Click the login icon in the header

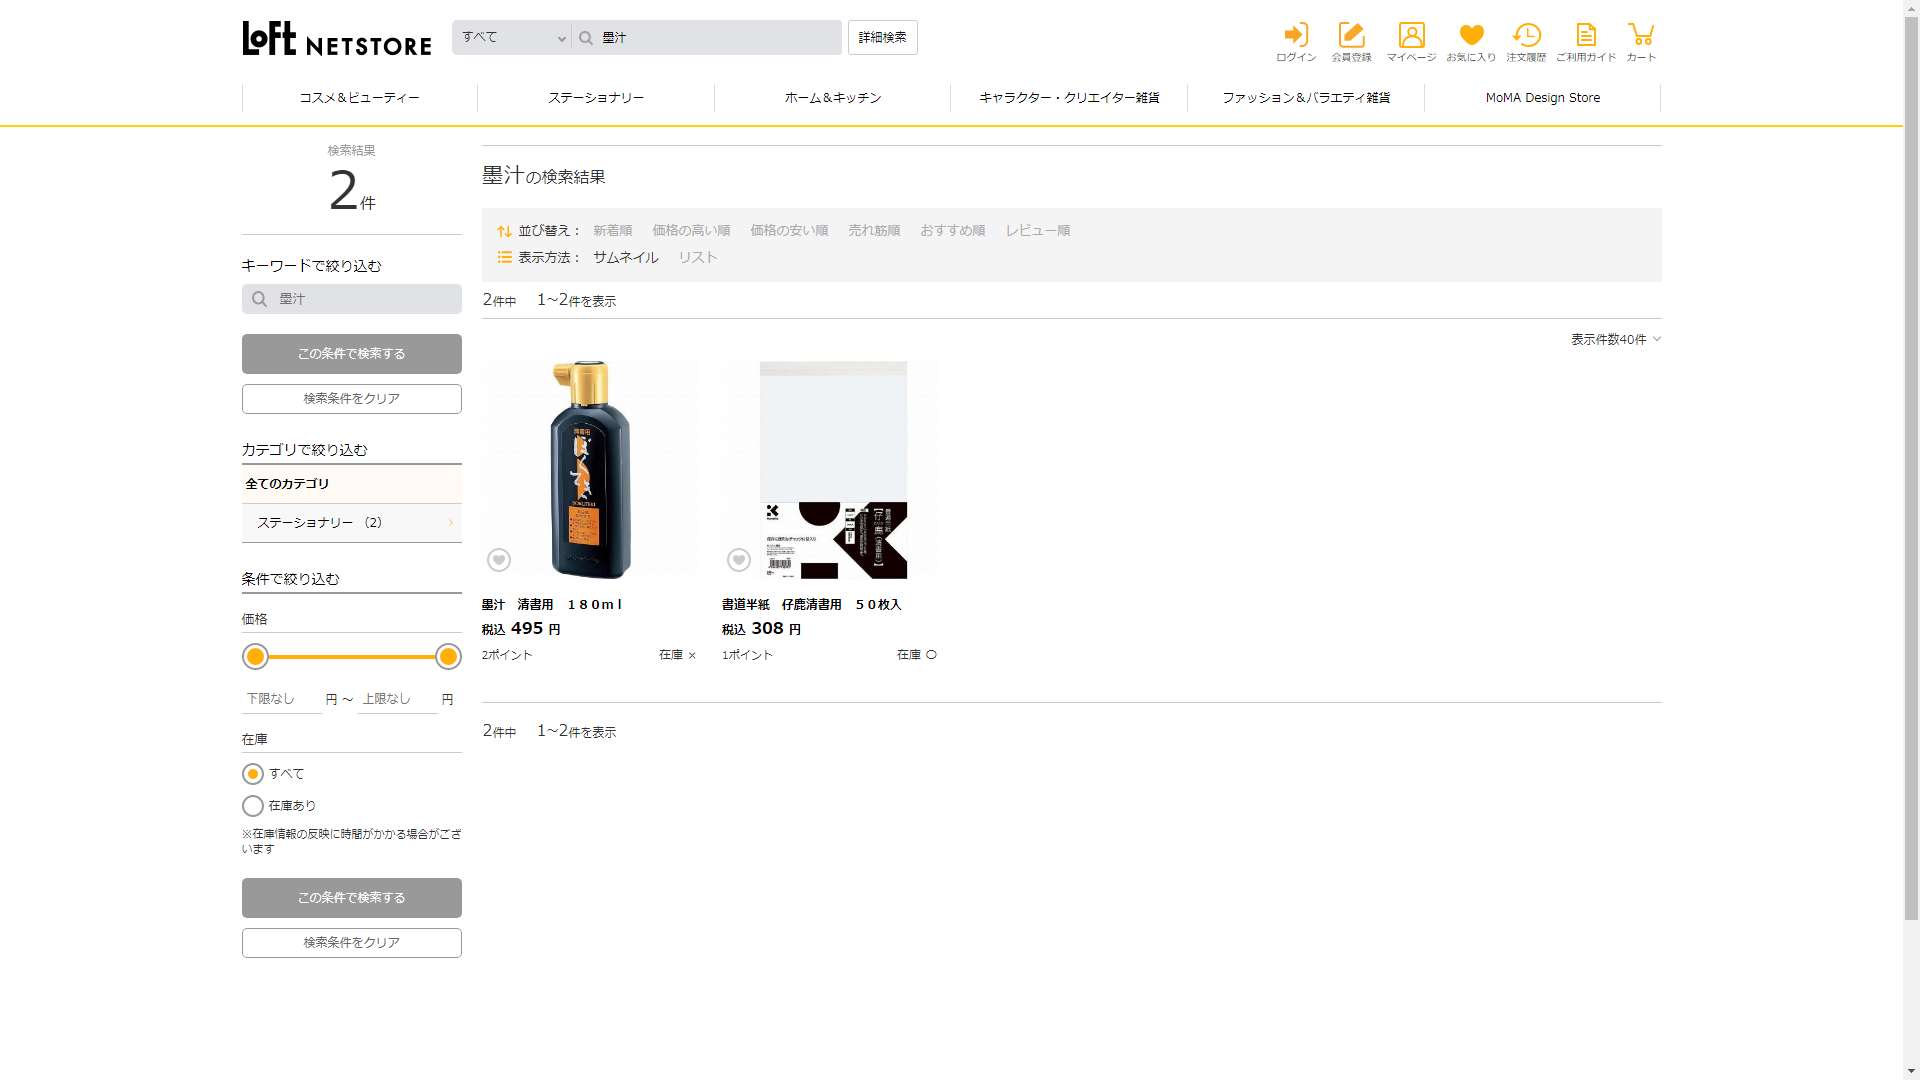[1296, 36]
